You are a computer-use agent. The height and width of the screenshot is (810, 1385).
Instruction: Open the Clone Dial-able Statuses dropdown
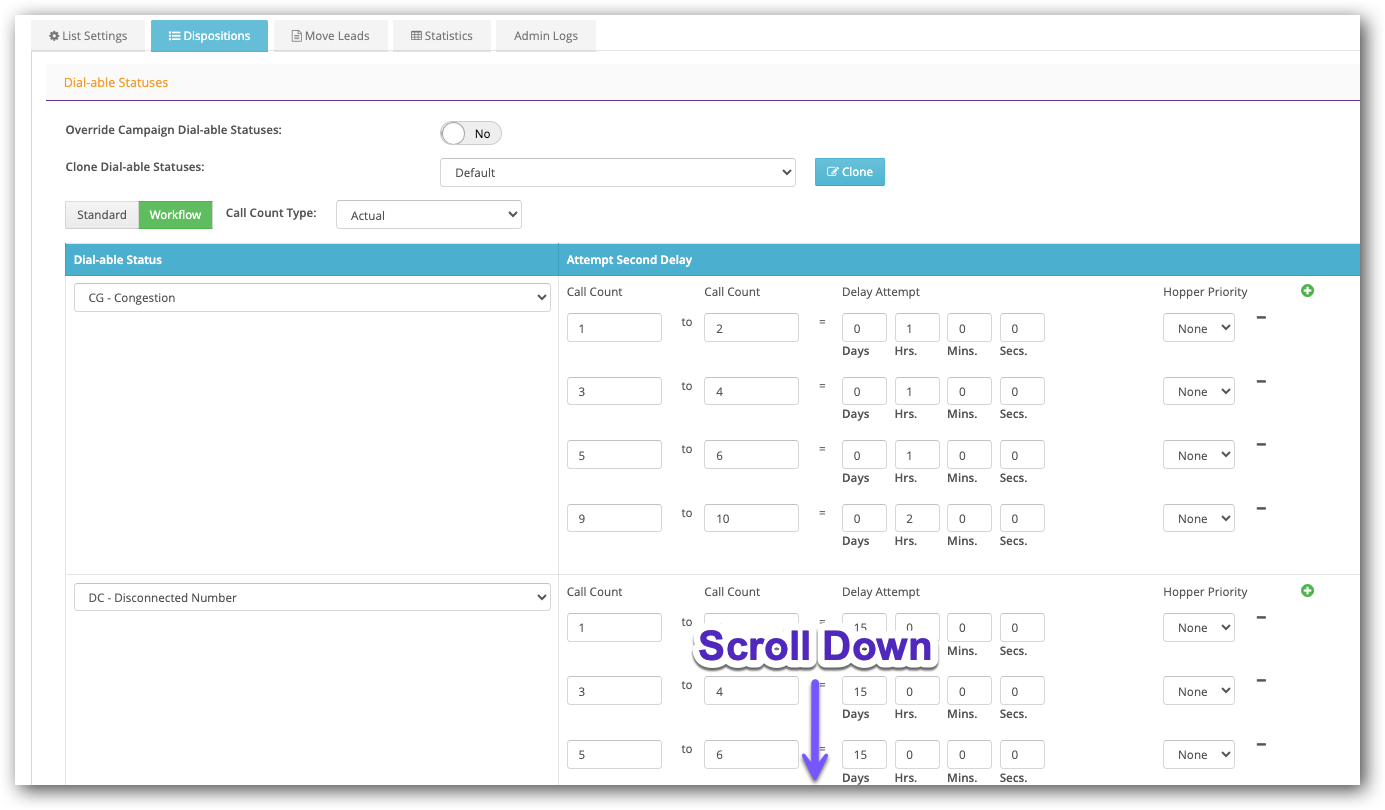[618, 172]
